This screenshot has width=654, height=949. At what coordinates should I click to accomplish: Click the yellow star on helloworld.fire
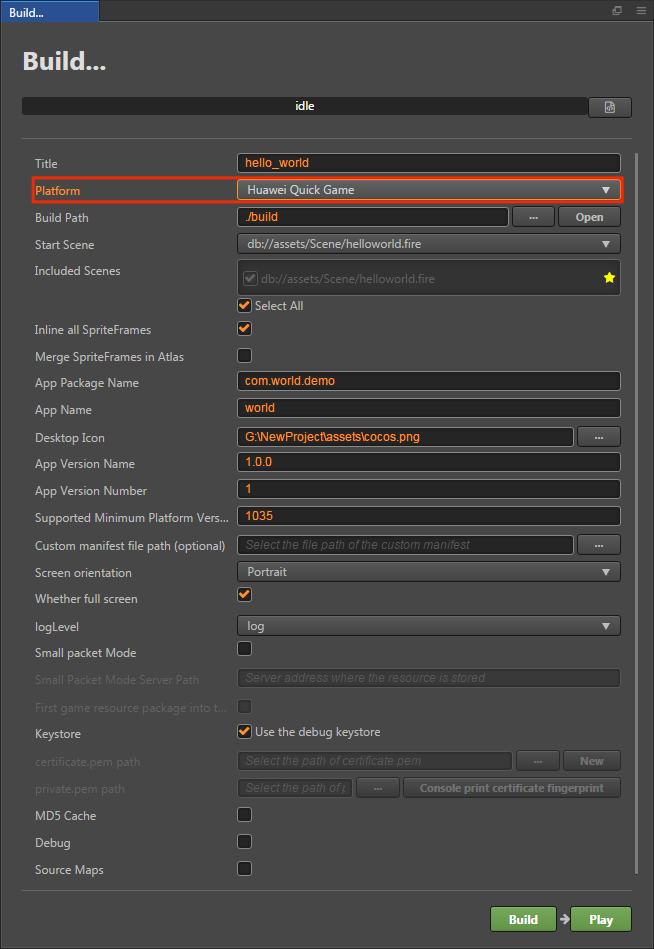coord(609,278)
